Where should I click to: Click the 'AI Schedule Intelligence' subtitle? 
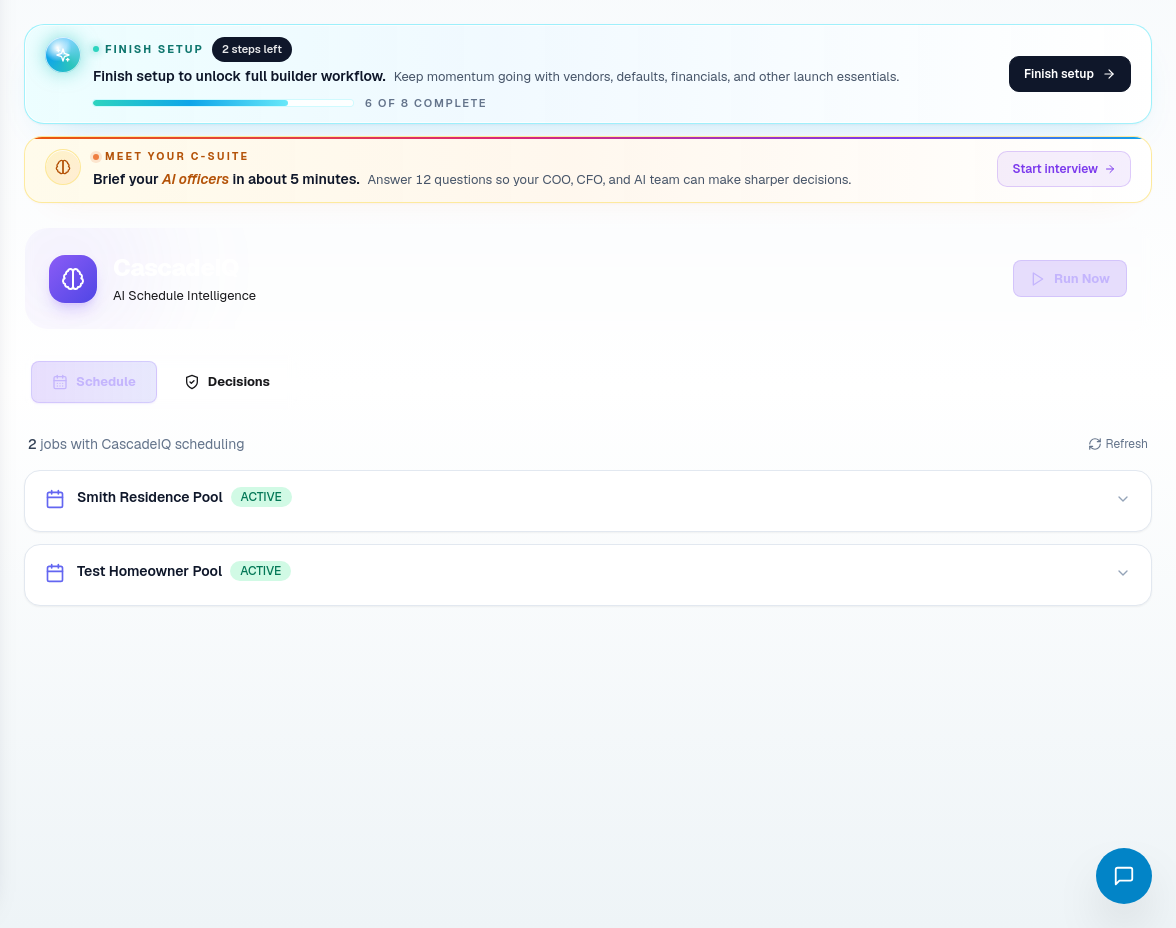[x=184, y=296]
